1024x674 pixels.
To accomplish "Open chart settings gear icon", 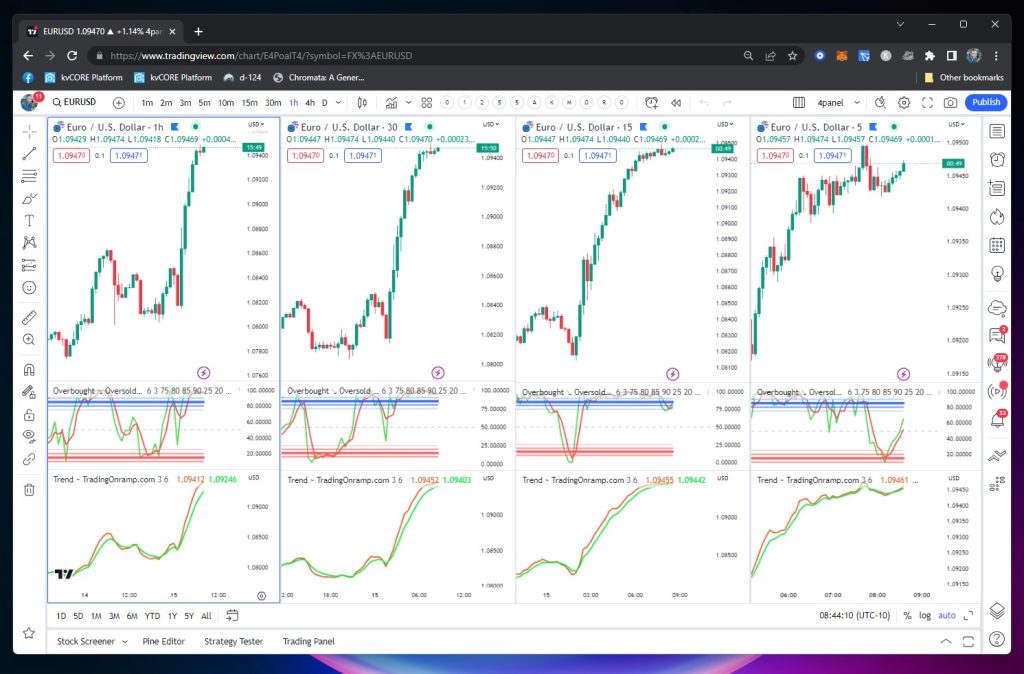I will coord(904,102).
